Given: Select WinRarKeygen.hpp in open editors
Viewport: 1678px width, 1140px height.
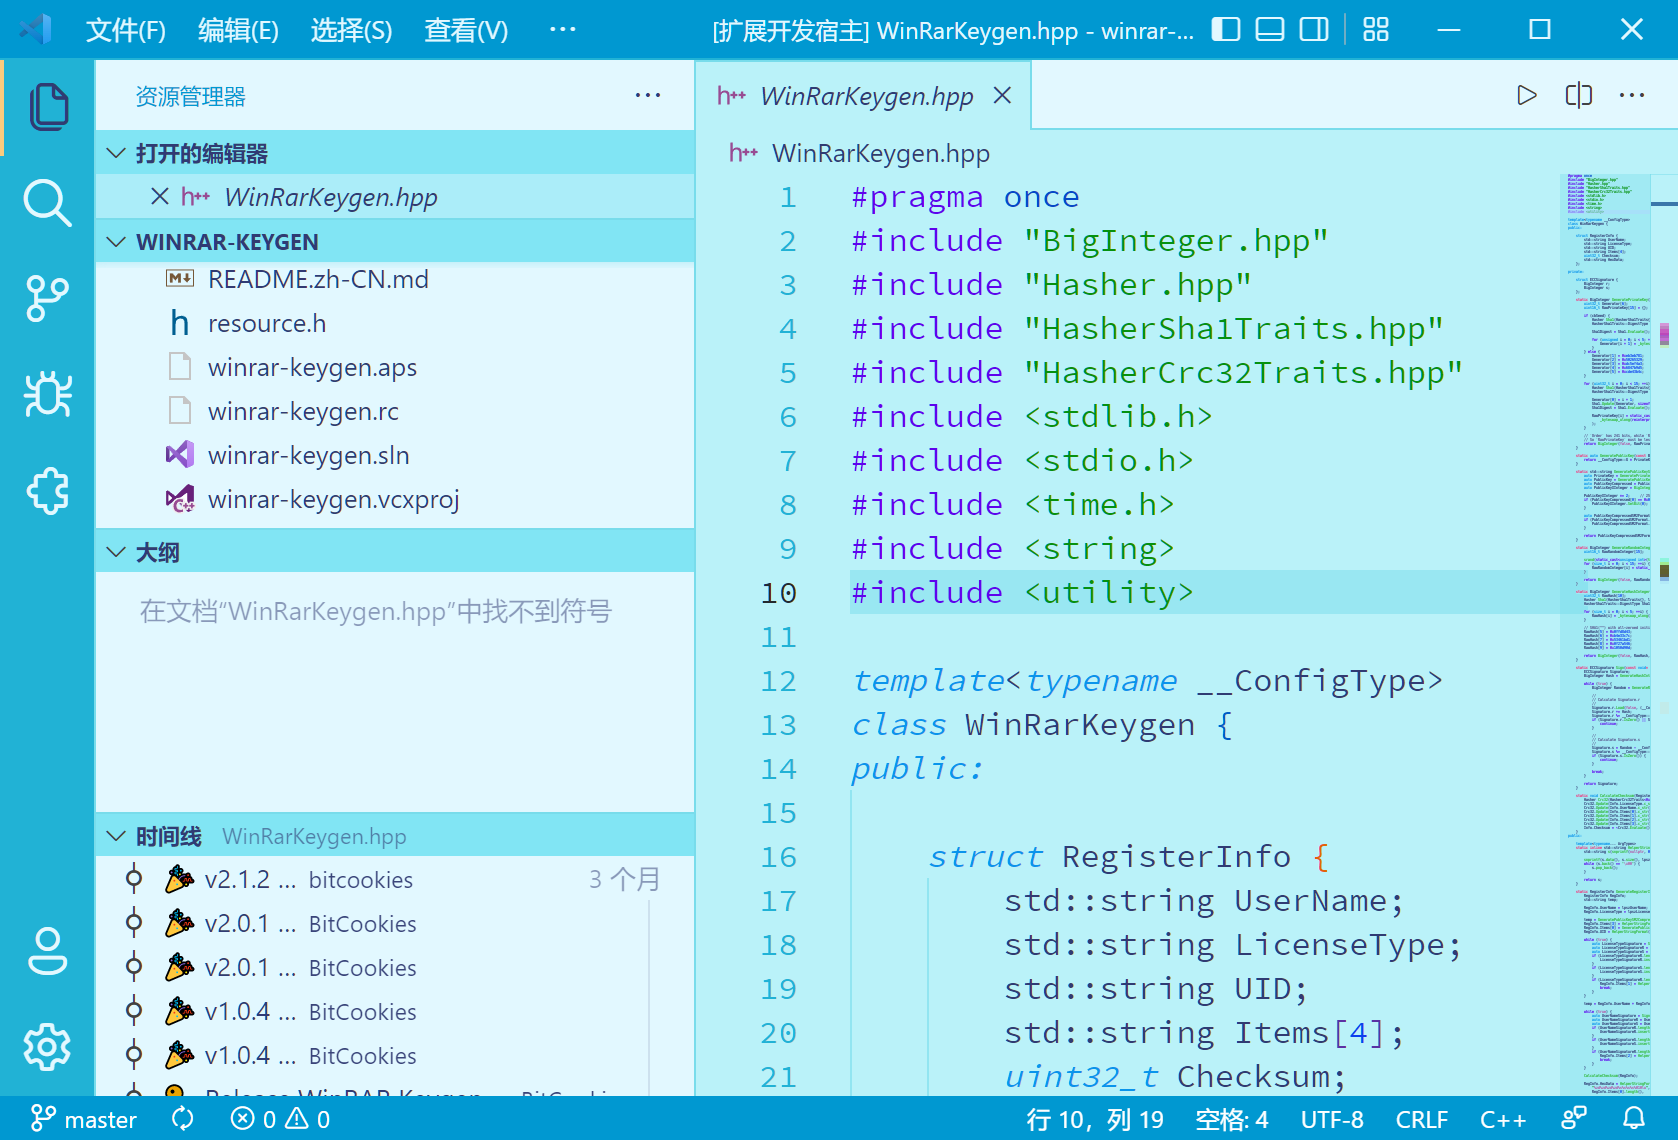Looking at the screenshot, I should tap(395, 196).
